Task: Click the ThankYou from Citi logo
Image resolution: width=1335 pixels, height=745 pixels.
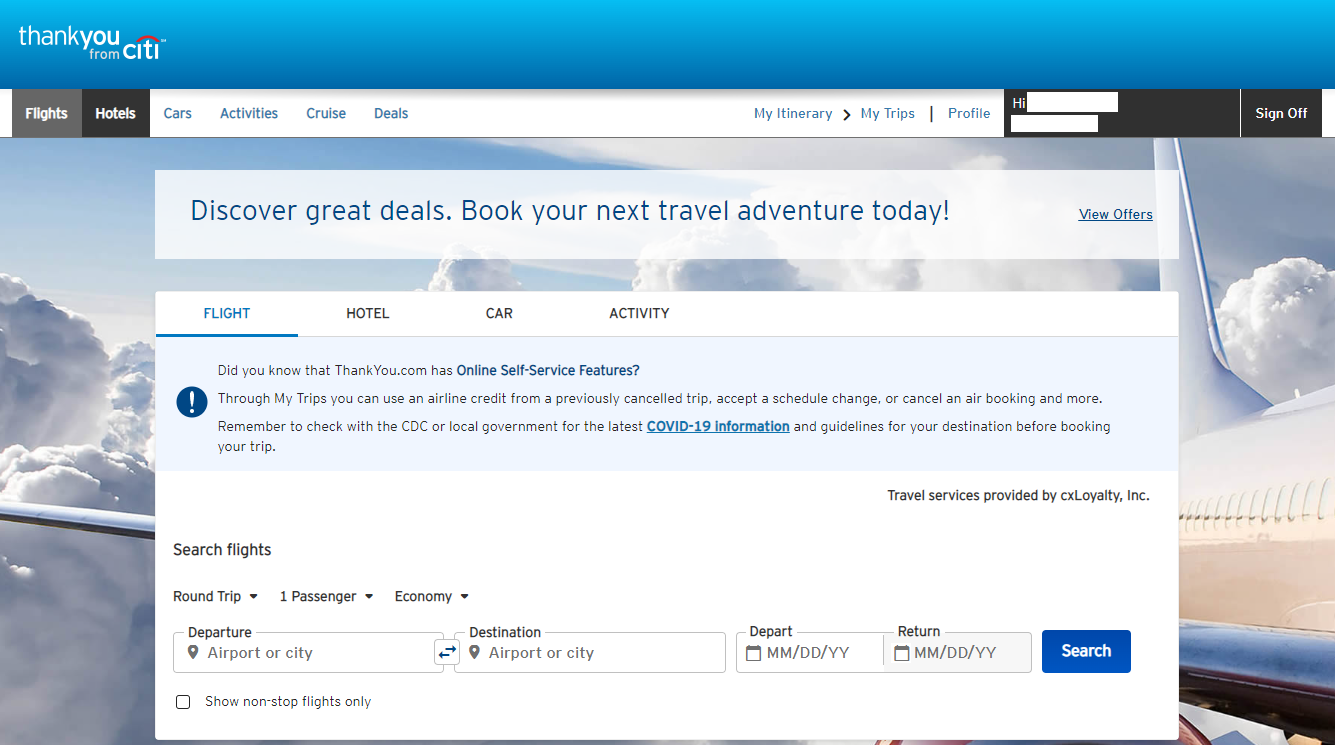Action: 92,42
